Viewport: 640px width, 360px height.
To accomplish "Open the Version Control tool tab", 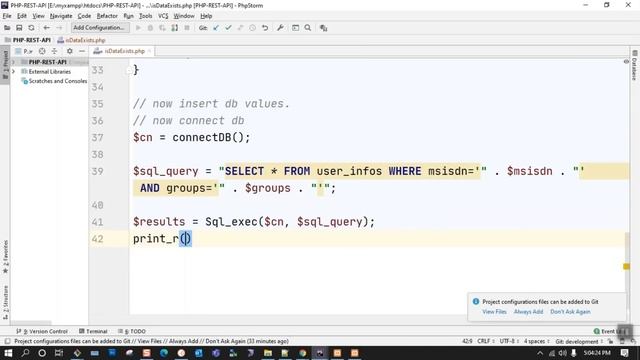I will 42,331.
